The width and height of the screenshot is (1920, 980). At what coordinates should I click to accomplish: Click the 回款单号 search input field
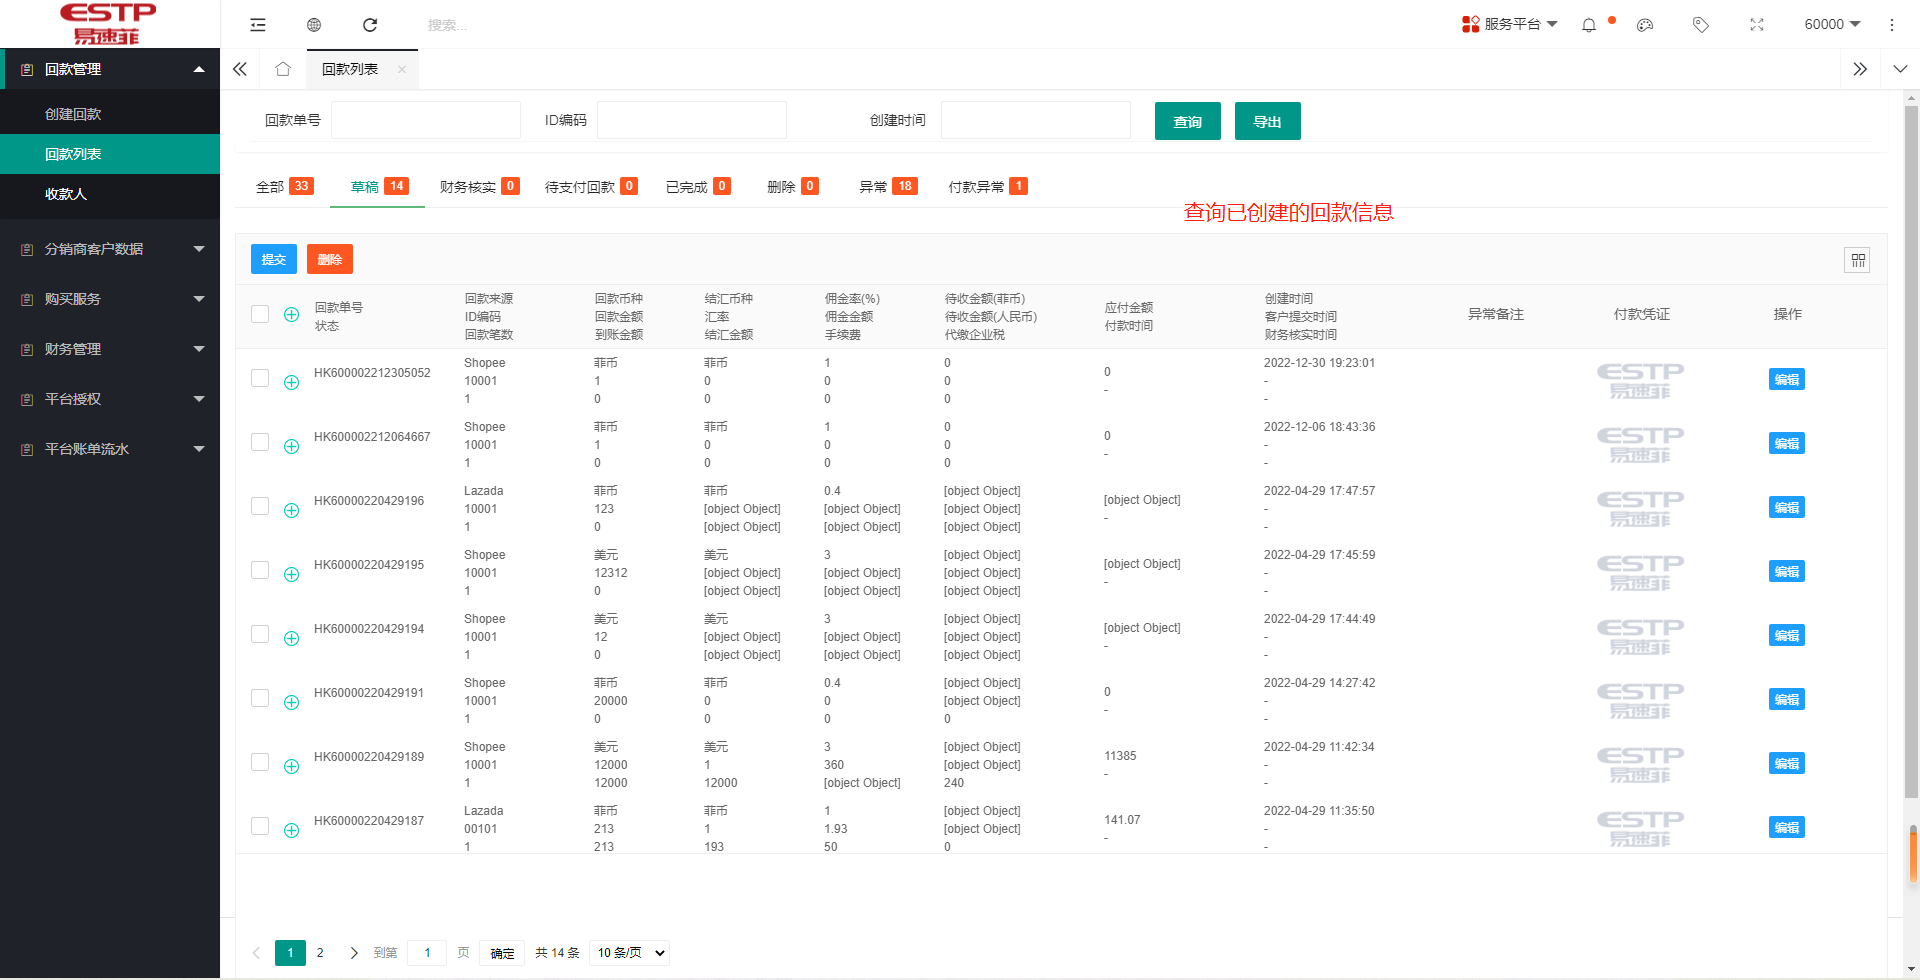[x=426, y=120]
